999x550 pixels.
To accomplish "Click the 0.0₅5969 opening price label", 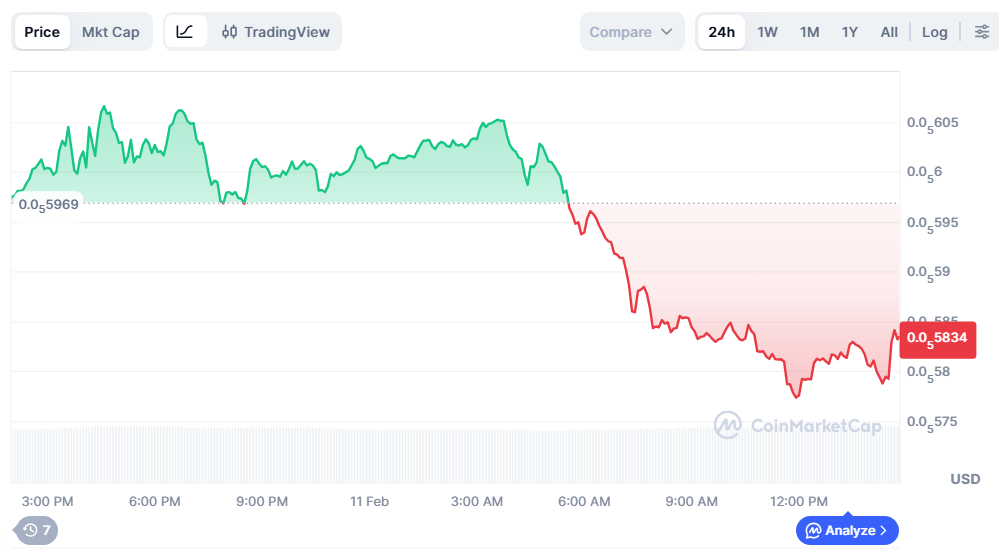I will tap(48, 205).
